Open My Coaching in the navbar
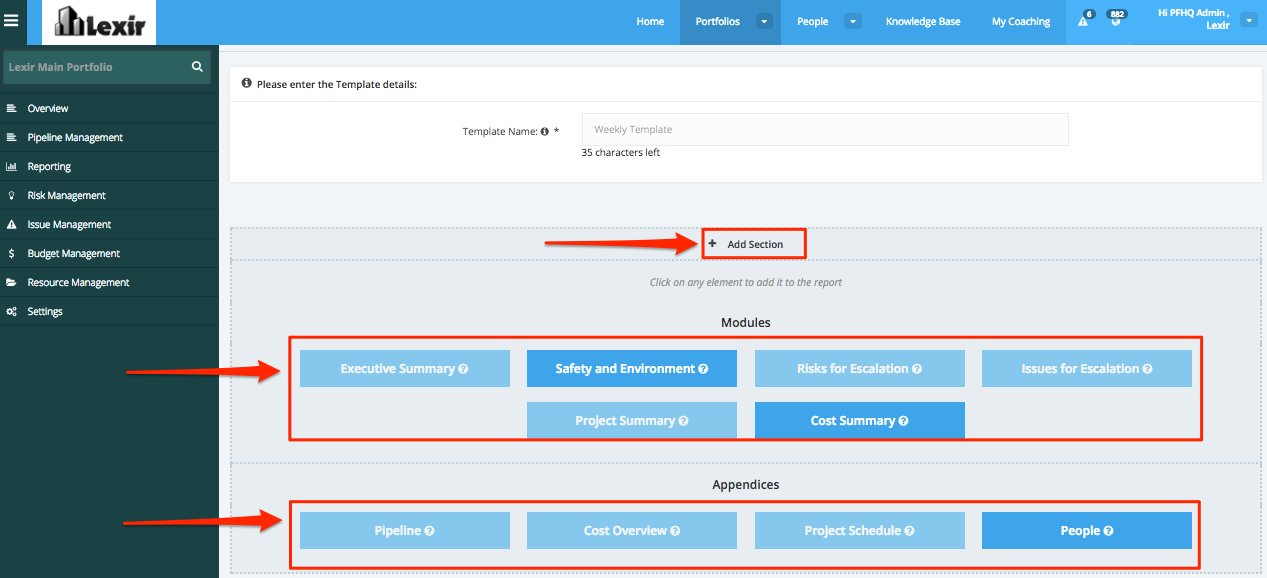This screenshot has width=1267, height=578. click(1021, 21)
